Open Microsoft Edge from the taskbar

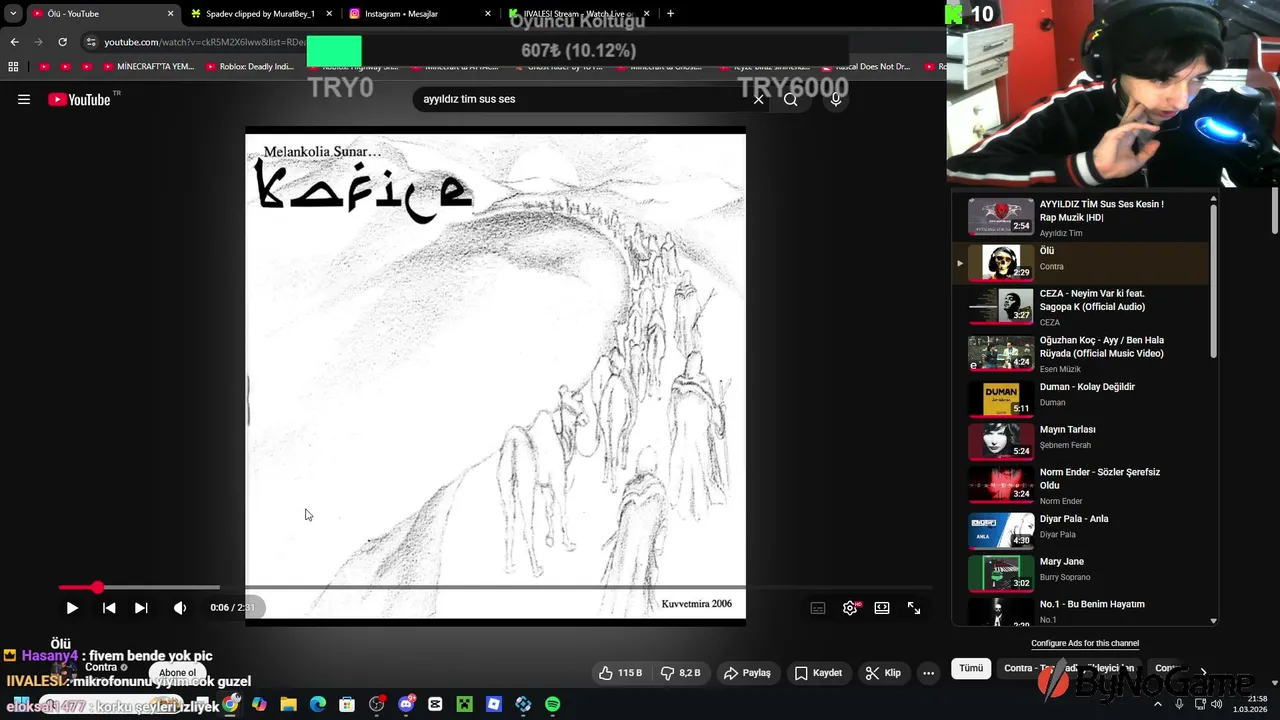click(317, 704)
